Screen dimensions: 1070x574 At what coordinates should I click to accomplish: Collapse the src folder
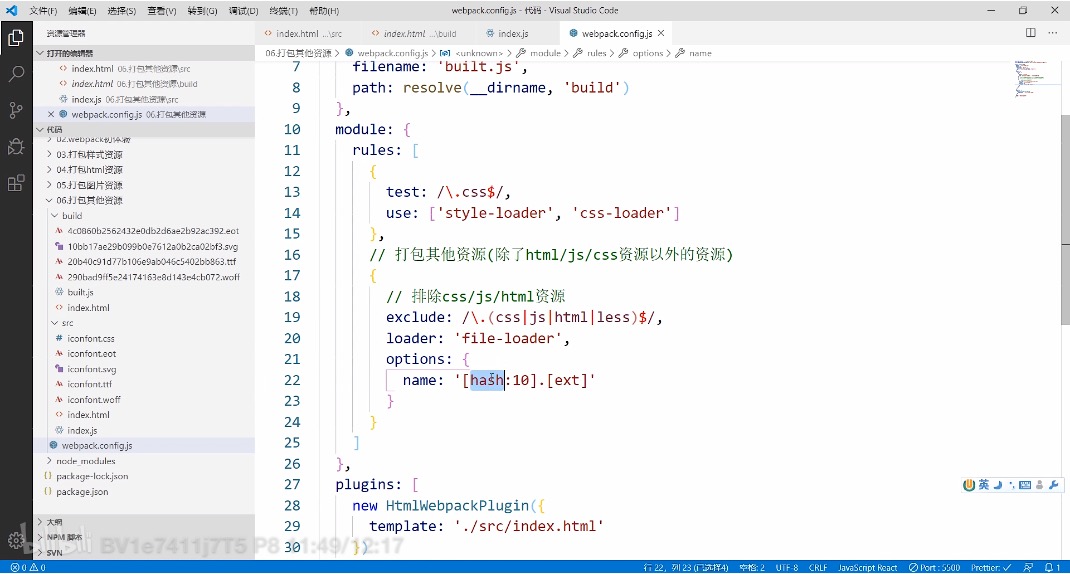(67, 323)
